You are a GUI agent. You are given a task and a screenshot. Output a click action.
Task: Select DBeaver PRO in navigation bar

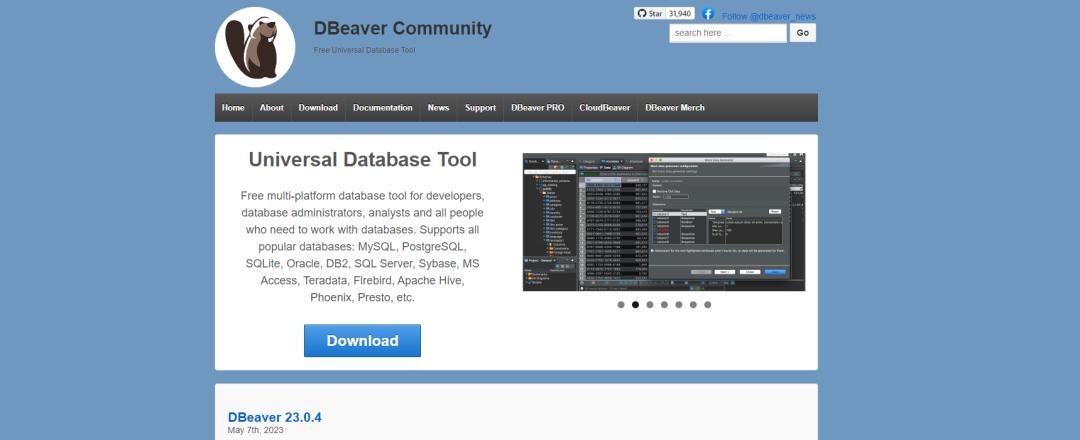click(537, 108)
